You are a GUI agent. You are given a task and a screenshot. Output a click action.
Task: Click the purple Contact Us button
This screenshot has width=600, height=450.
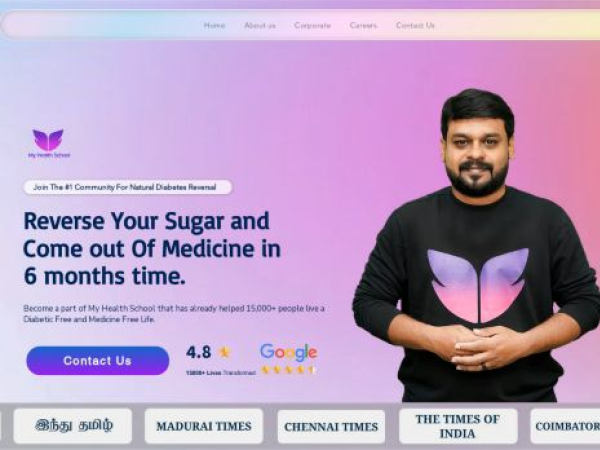pos(98,360)
